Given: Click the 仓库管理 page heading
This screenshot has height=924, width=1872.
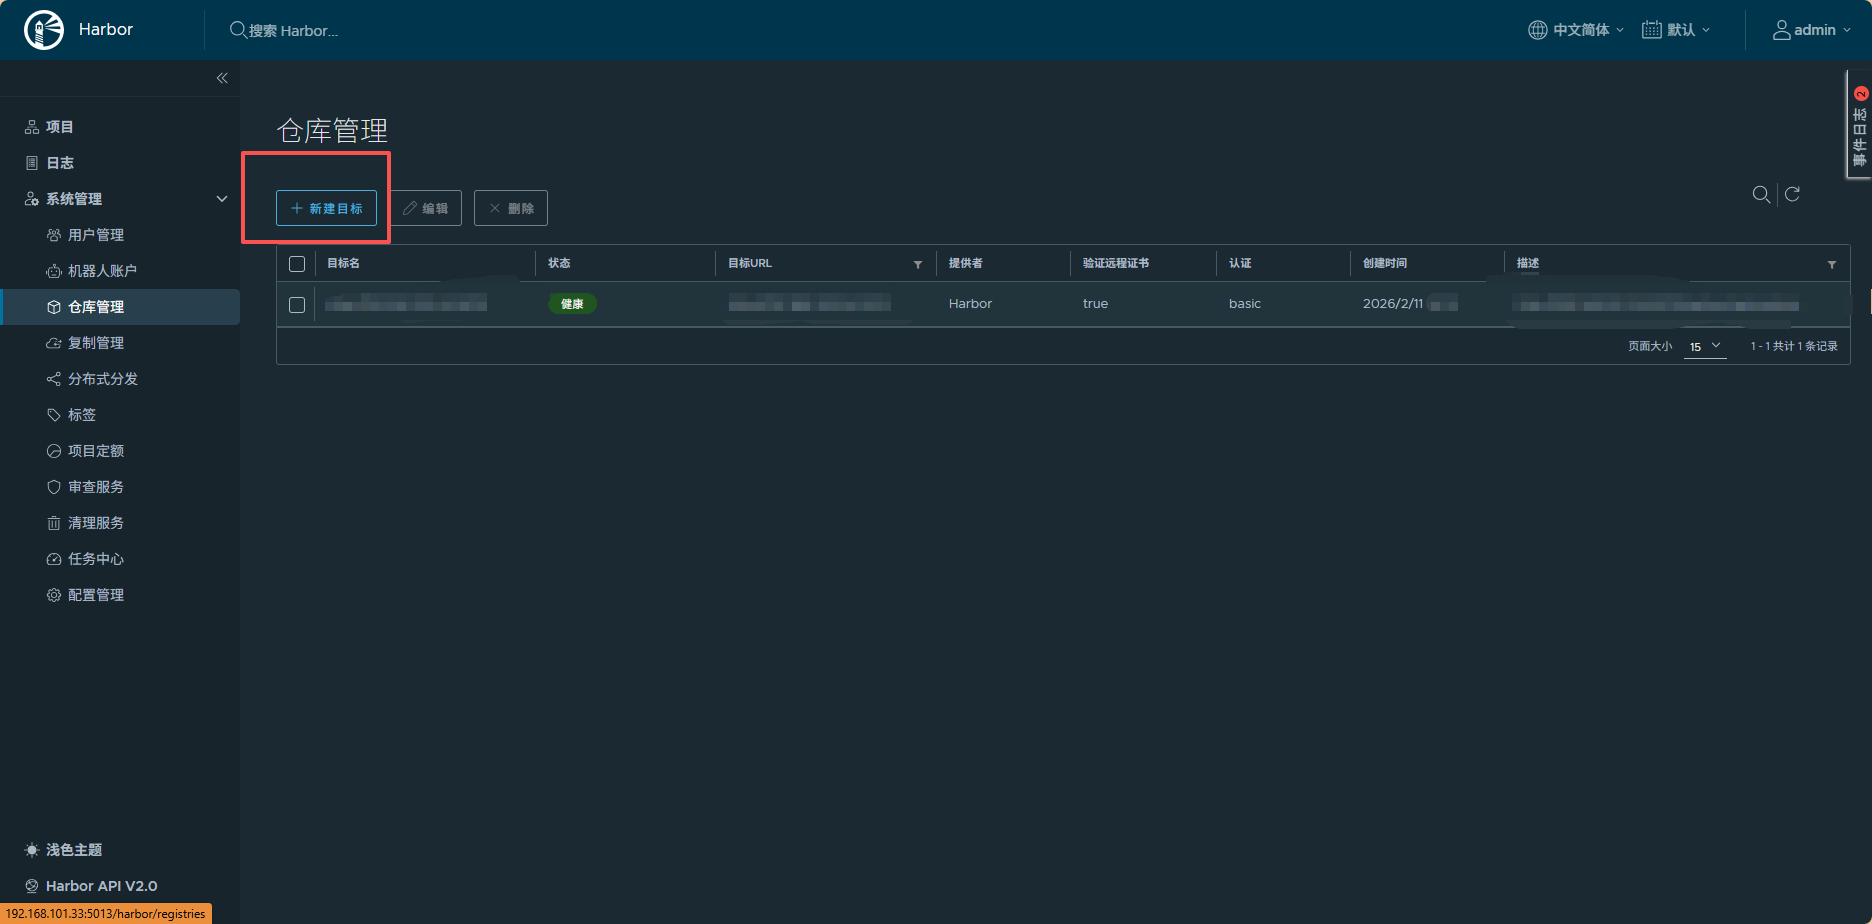Looking at the screenshot, I should (332, 130).
